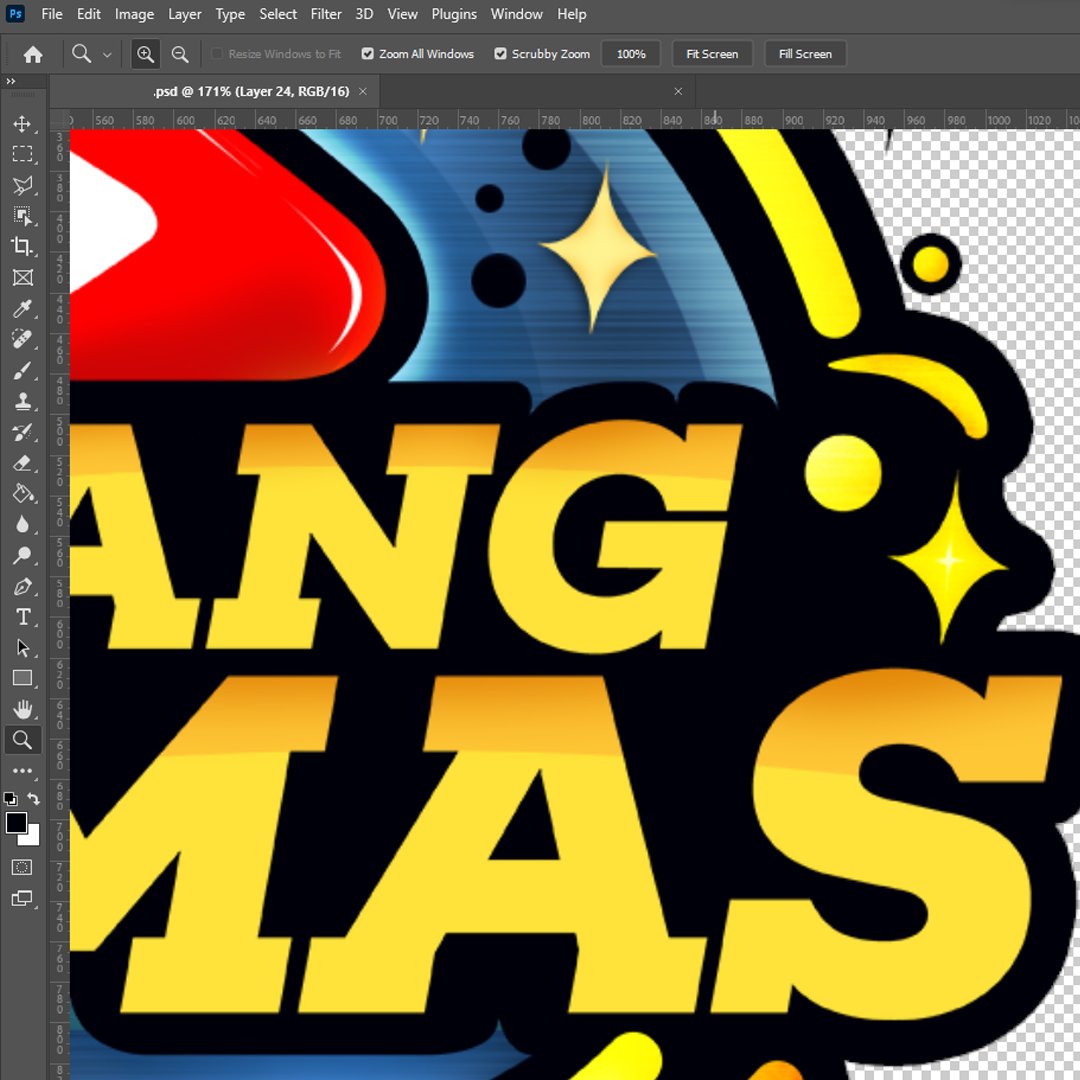Click the Fit Screen button
The image size is (1080, 1080).
[712, 53]
